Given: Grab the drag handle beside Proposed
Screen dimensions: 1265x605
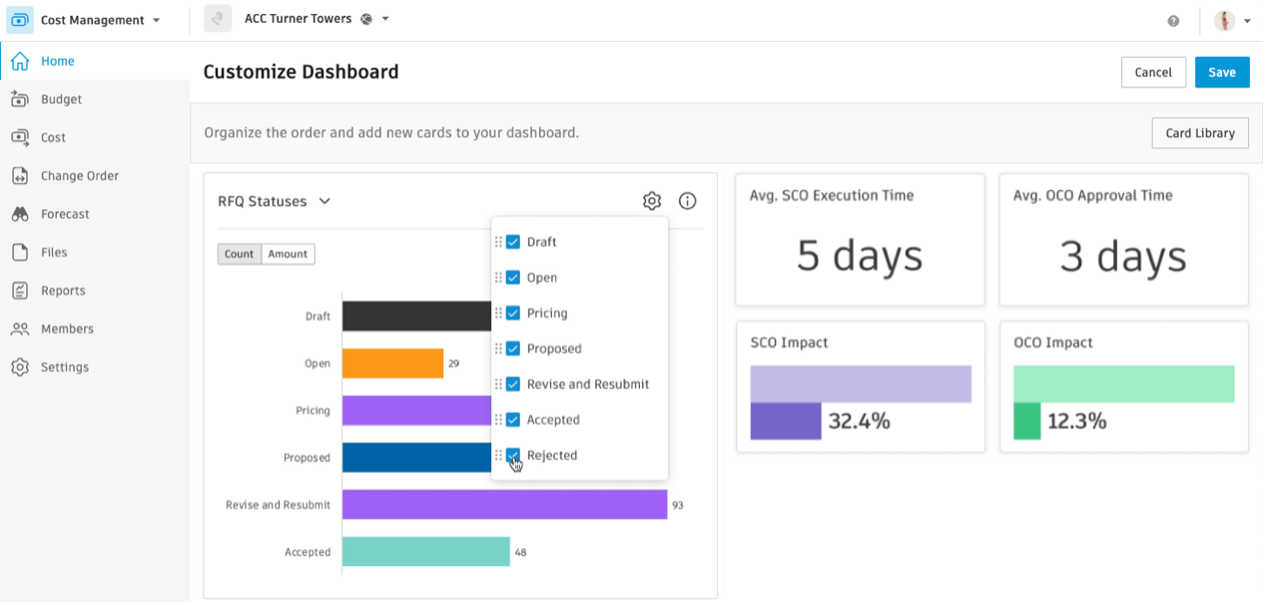Looking at the screenshot, I should (499, 348).
